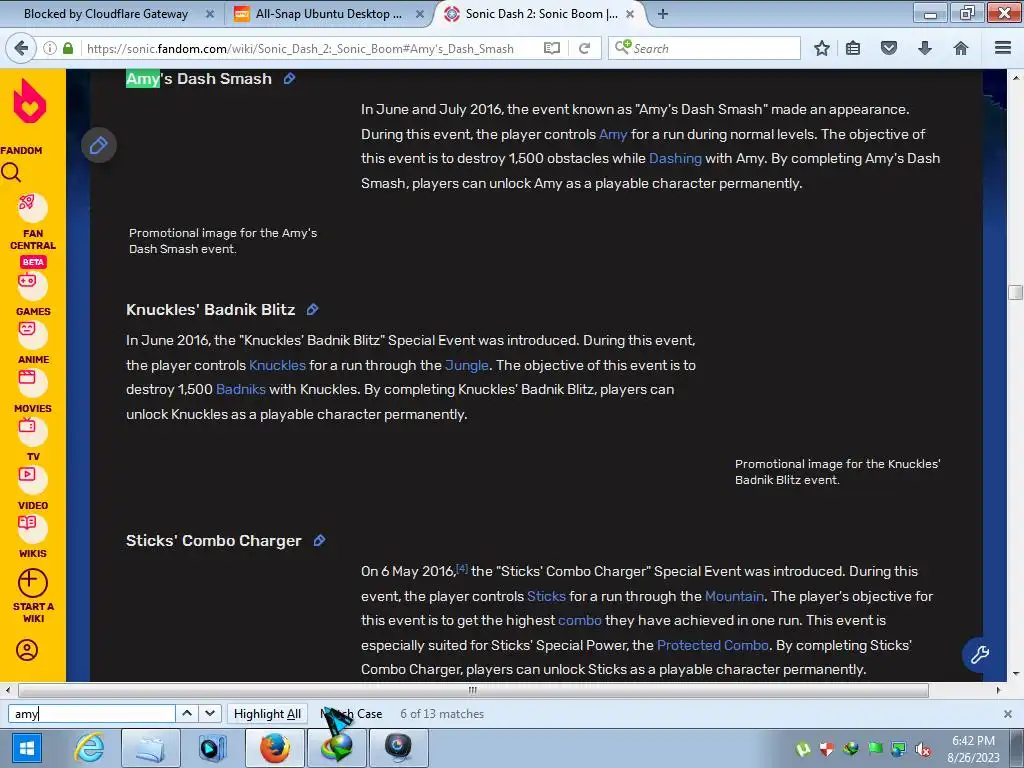Close the All-Snap Ubuntu Desktop tab
This screenshot has height=768, width=1024.
click(420, 14)
